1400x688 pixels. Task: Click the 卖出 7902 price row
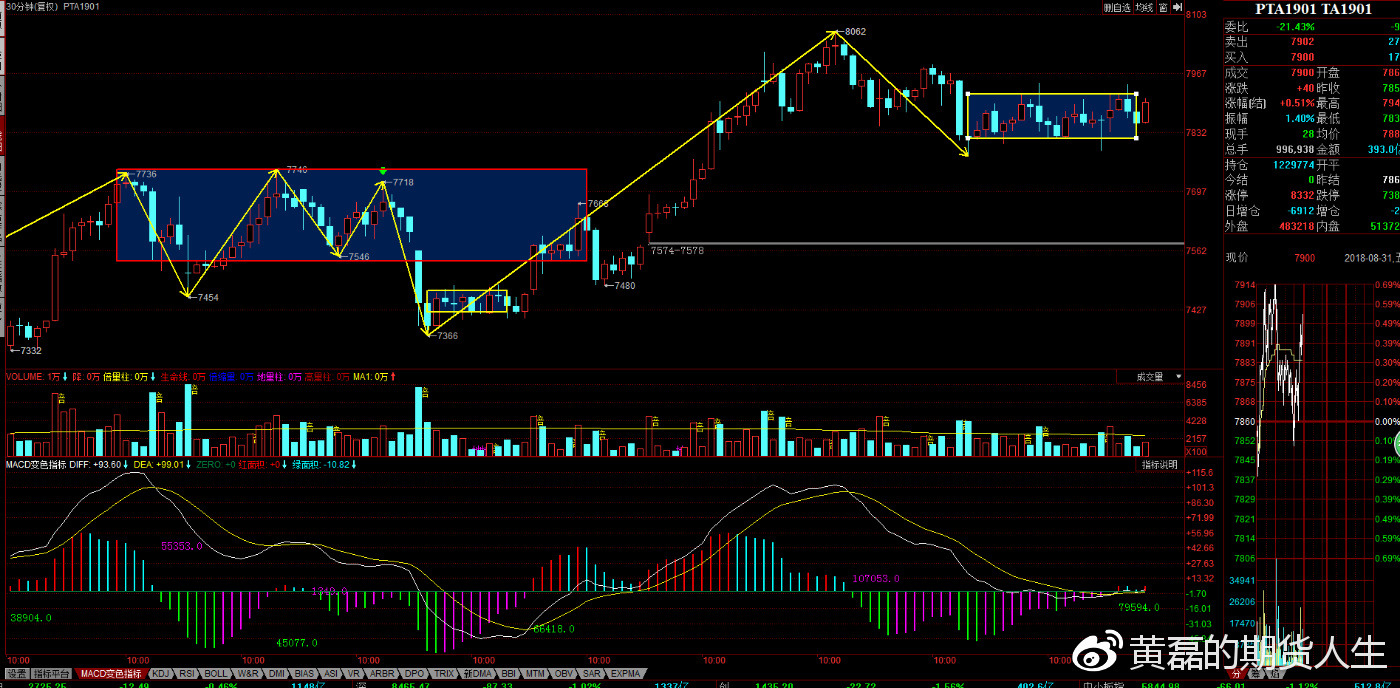pyautogui.click(x=1312, y=42)
